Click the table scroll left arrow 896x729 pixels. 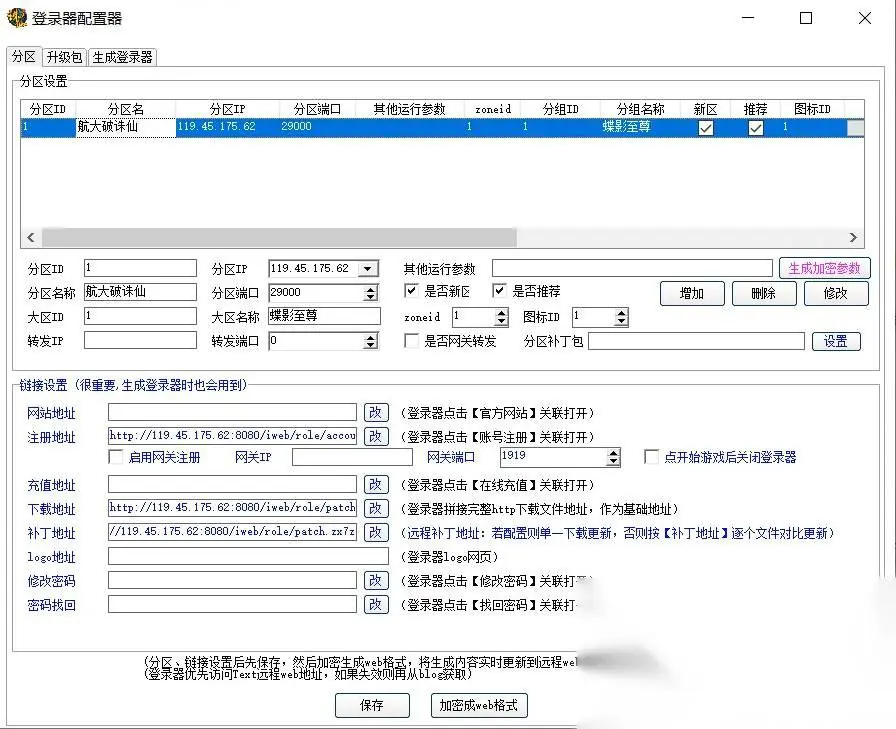[31, 237]
